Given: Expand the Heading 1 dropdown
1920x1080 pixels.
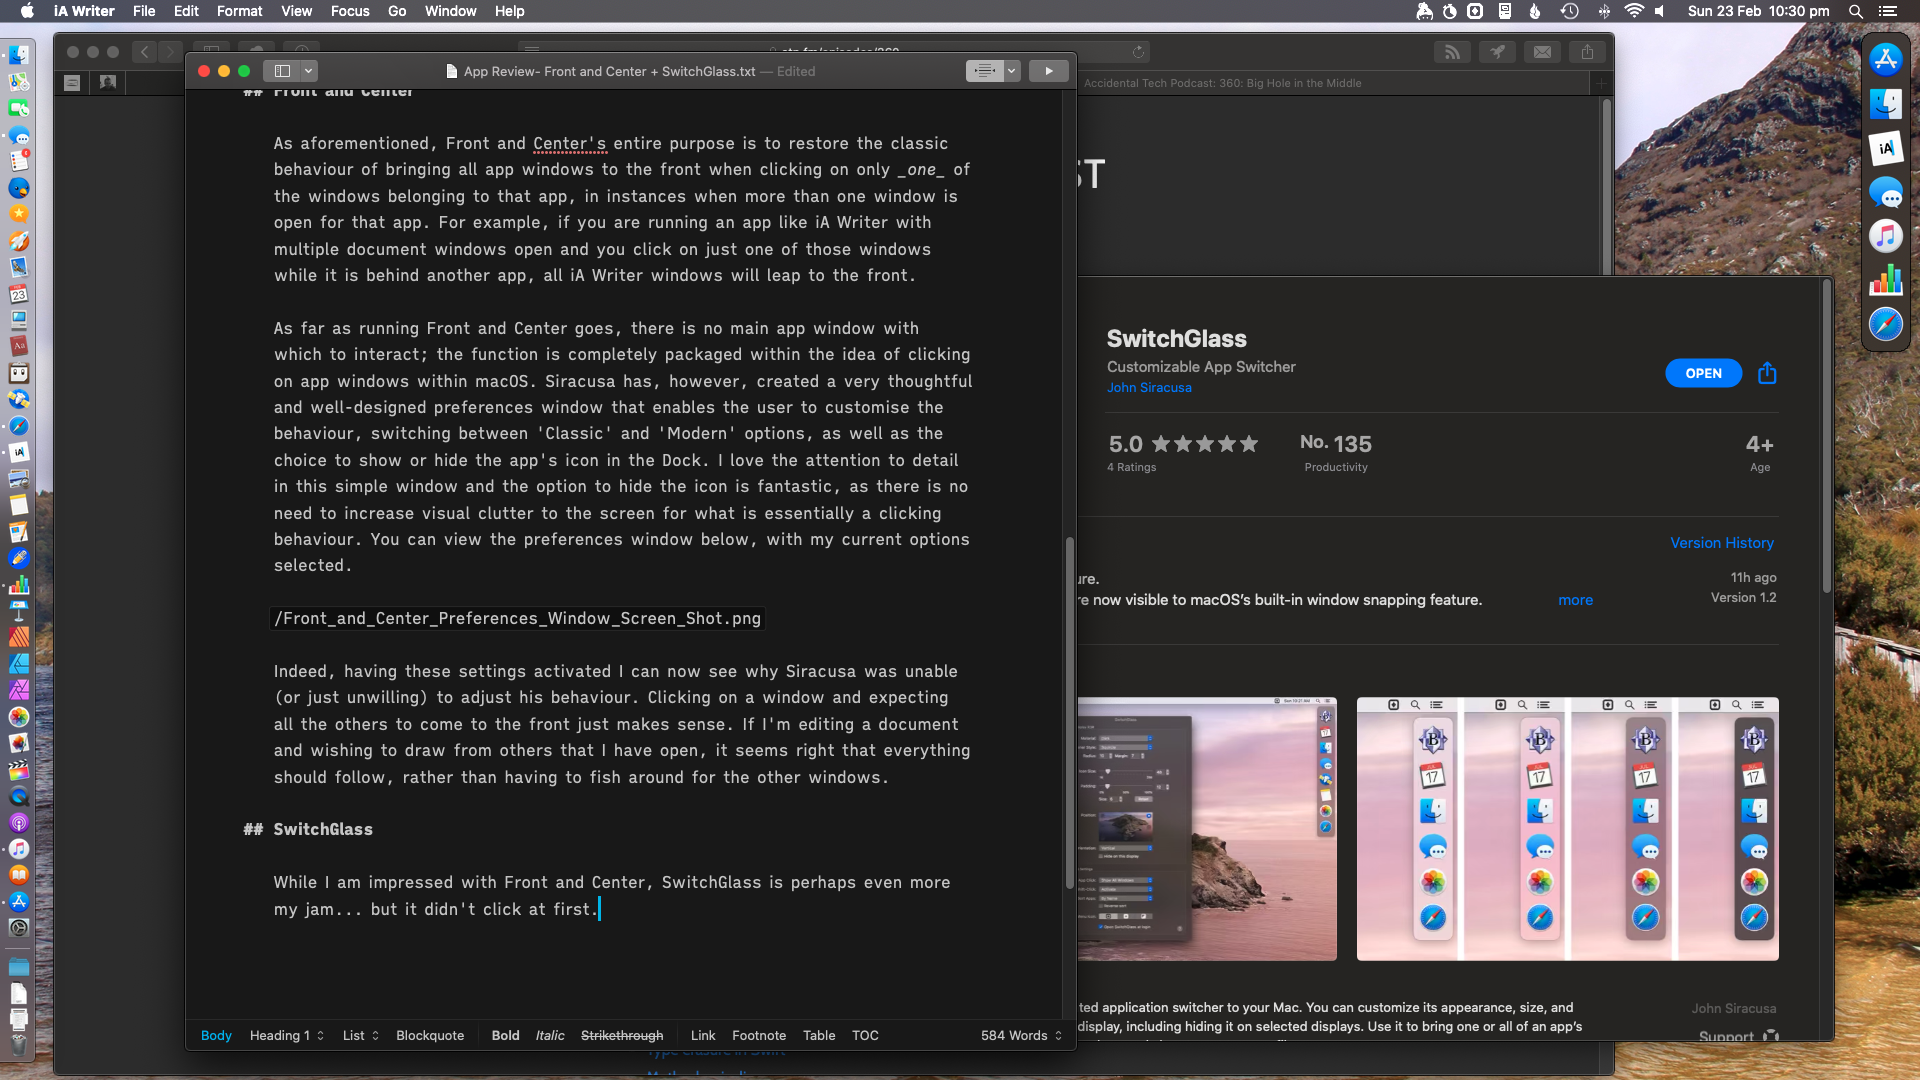Looking at the screenshot, I should point(287,1035).
